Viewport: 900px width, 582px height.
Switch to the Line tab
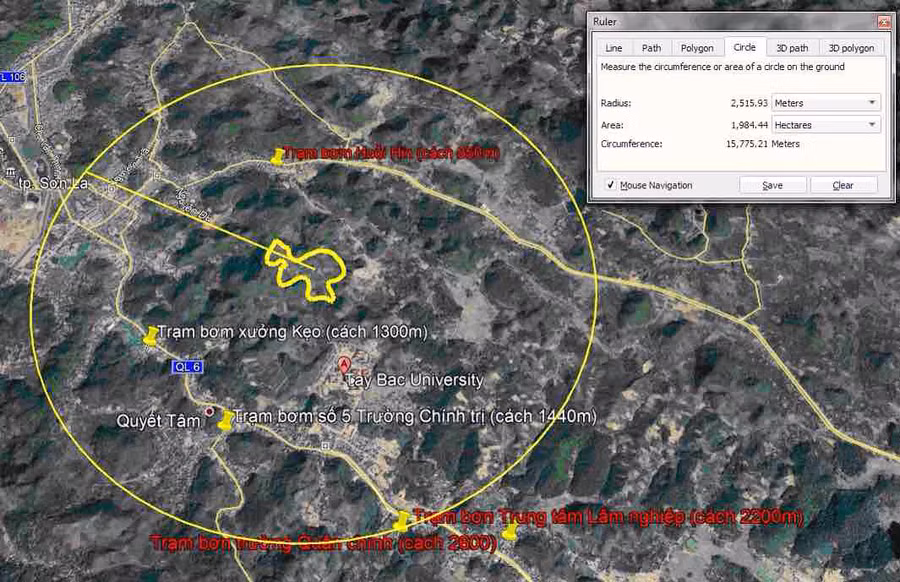coord(613,48)
